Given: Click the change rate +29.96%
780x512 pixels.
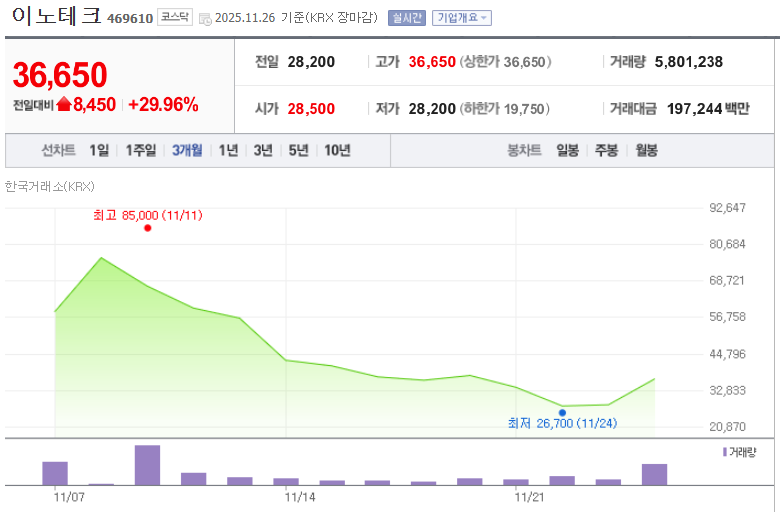Looking at the screenshot, I should pyautogui.click(x=163, y=104).
